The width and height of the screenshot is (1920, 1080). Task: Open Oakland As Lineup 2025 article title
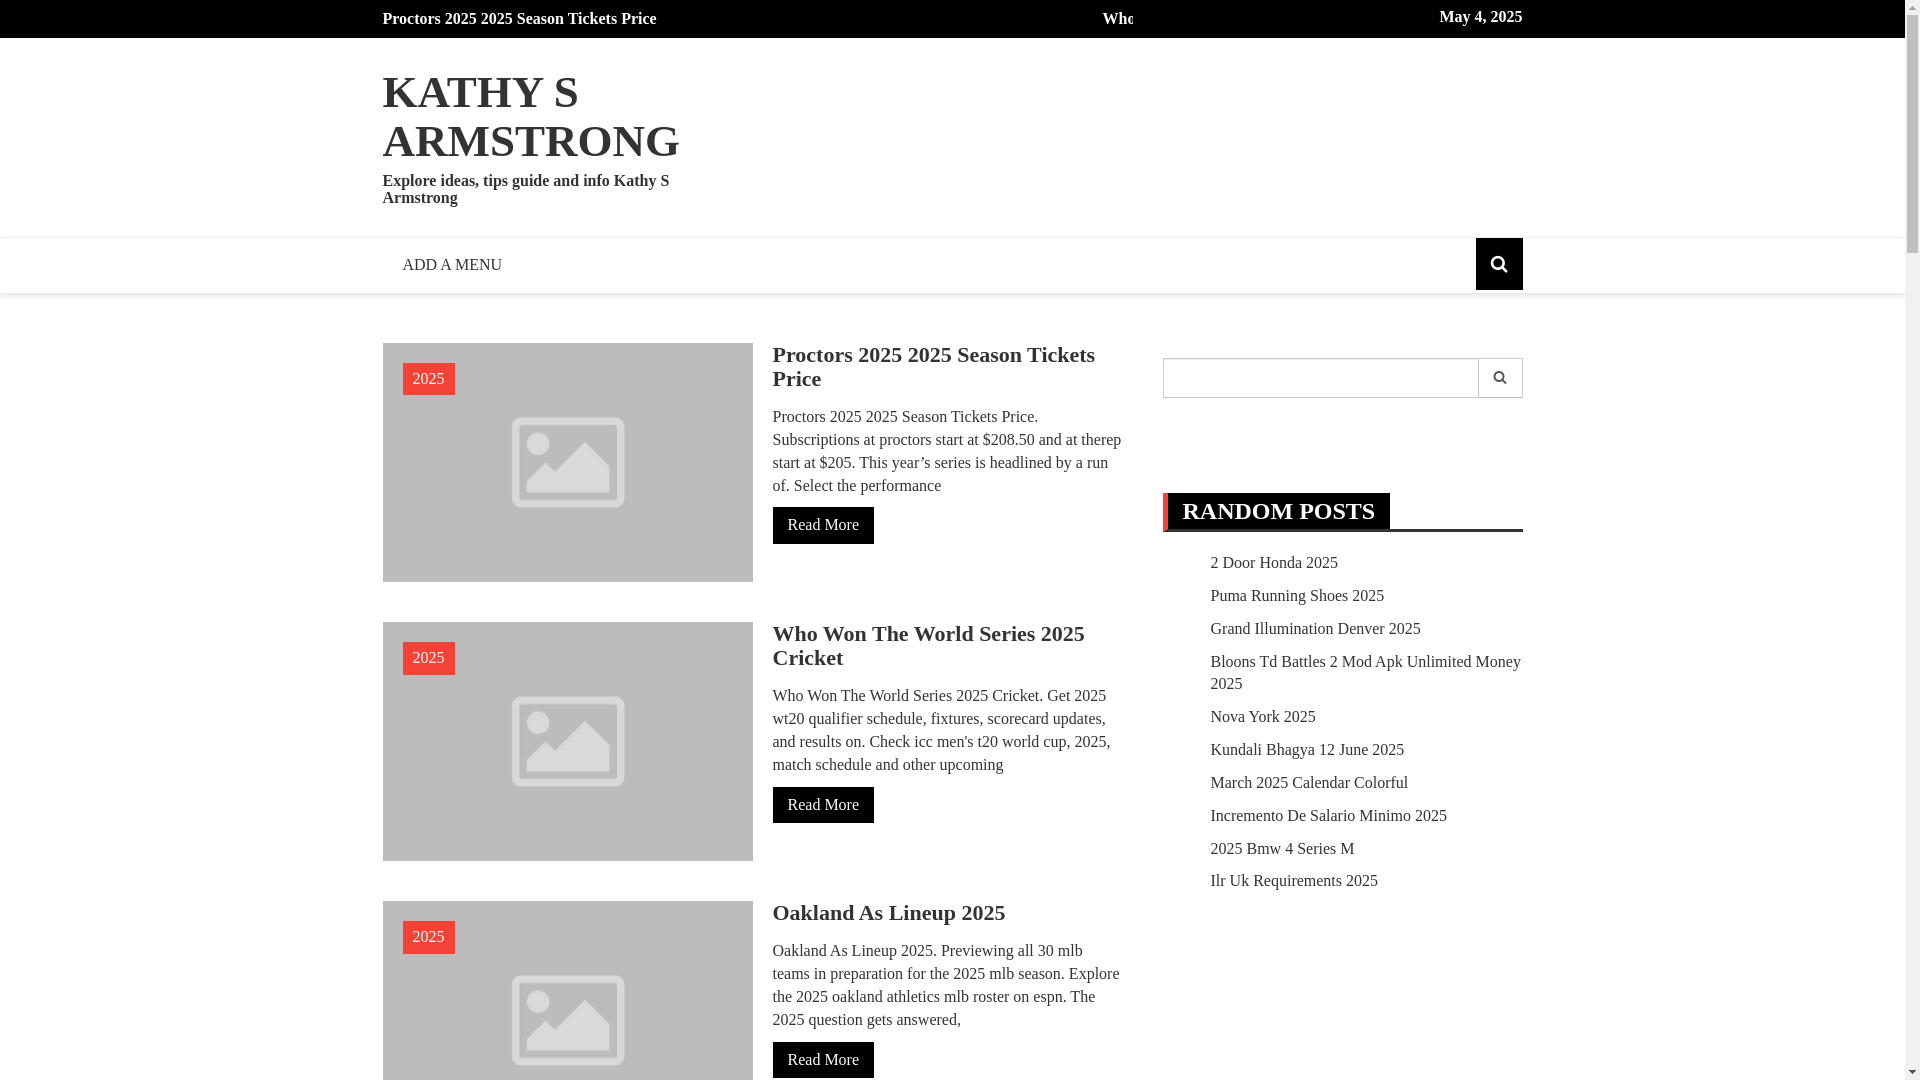coord(888,913)
